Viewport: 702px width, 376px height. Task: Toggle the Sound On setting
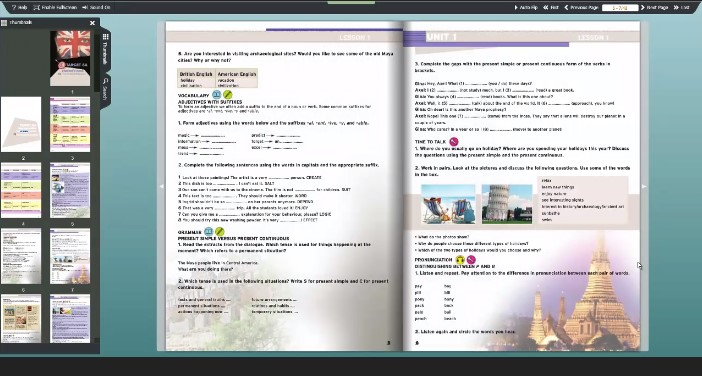pos(96,7)
